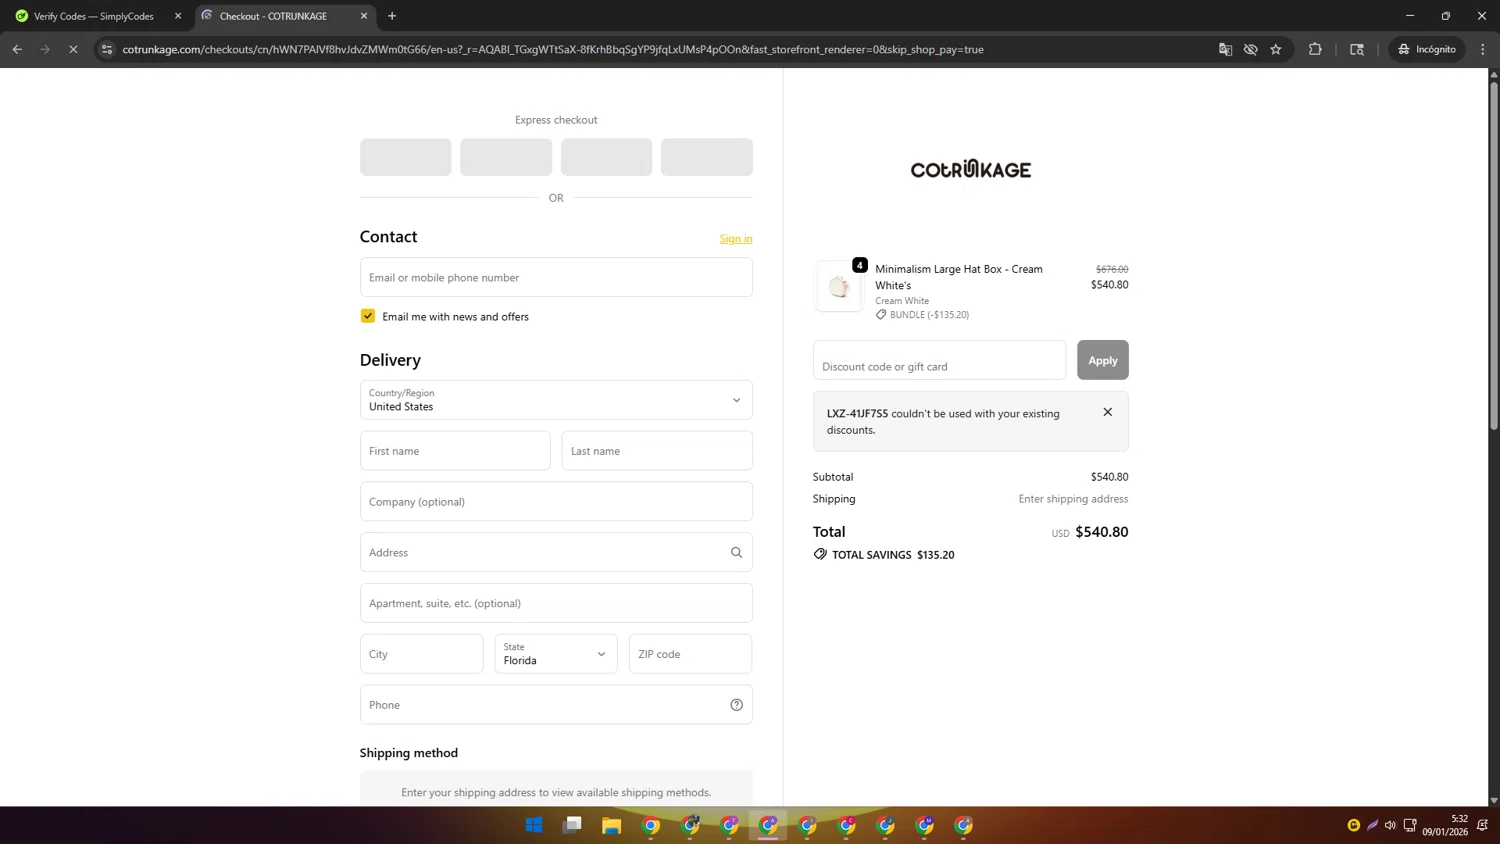Click the volume speaker tray icon
The image size is (1500, 844).
tap(1390, 825)
